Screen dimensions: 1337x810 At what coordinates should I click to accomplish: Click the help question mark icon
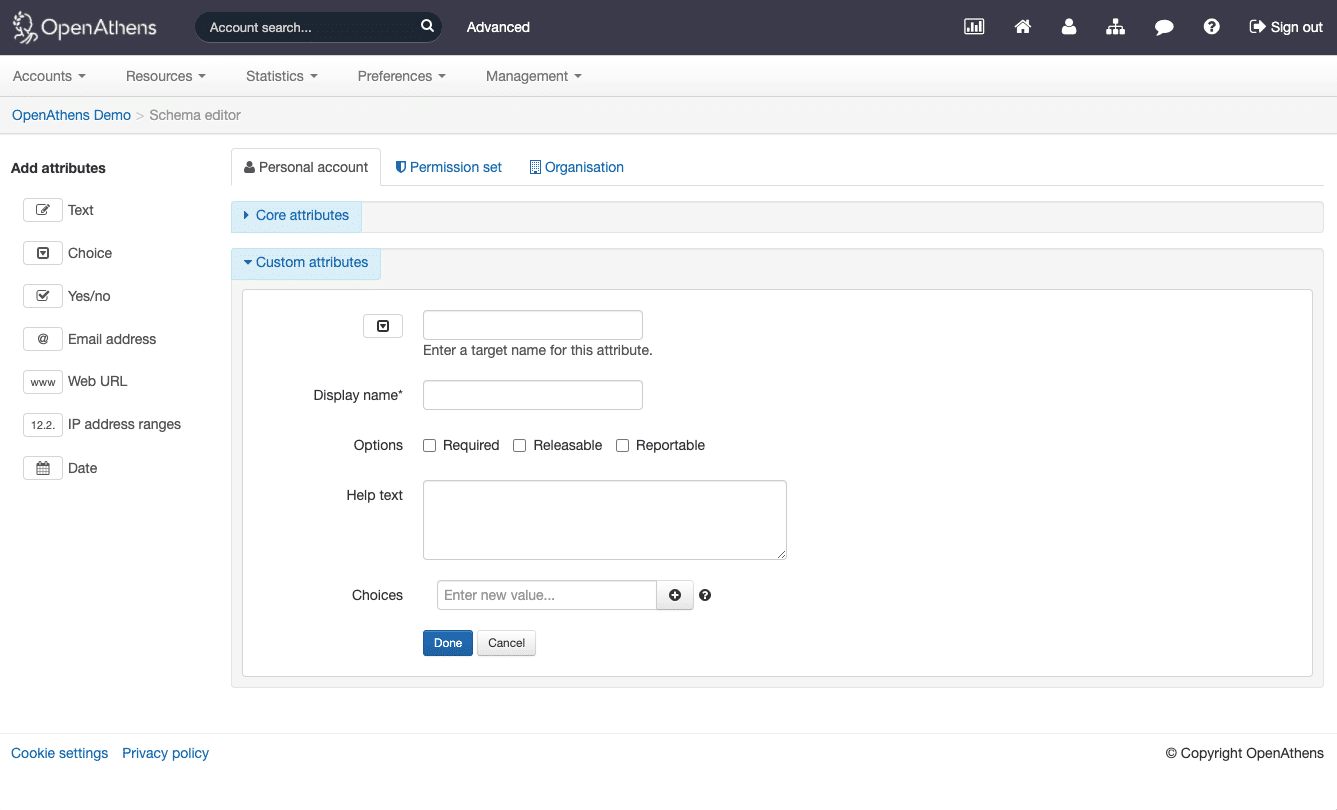(x=1211, y=26)
